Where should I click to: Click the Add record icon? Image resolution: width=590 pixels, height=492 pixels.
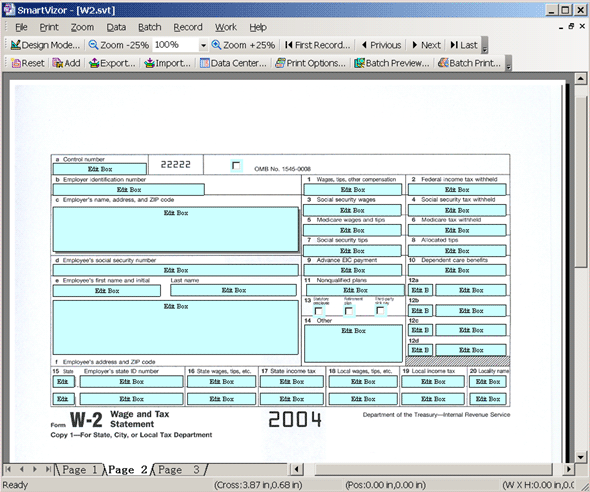click(x=58, y=63)
